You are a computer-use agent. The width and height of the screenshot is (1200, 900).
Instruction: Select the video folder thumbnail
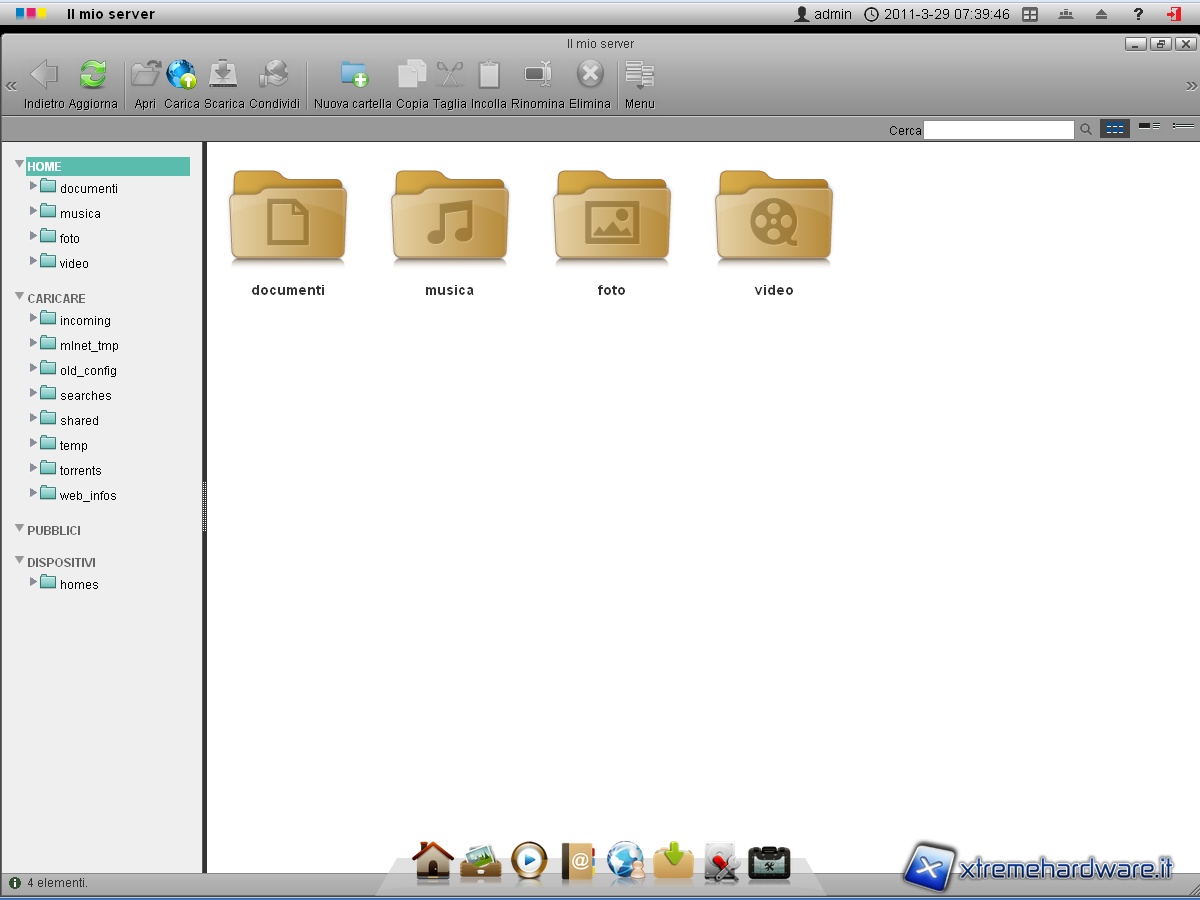(x=773, y=220)
